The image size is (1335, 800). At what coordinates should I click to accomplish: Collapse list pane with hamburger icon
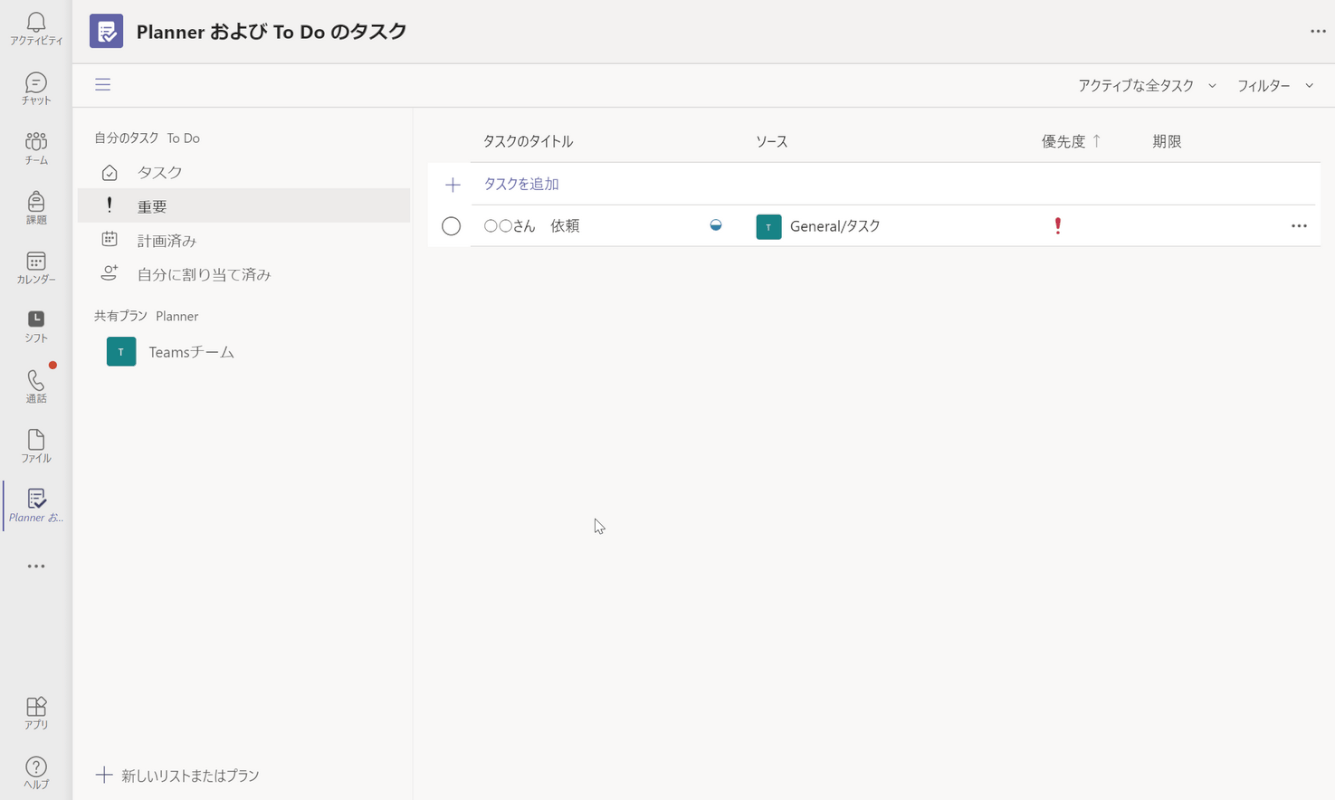(x=103, y=84)
